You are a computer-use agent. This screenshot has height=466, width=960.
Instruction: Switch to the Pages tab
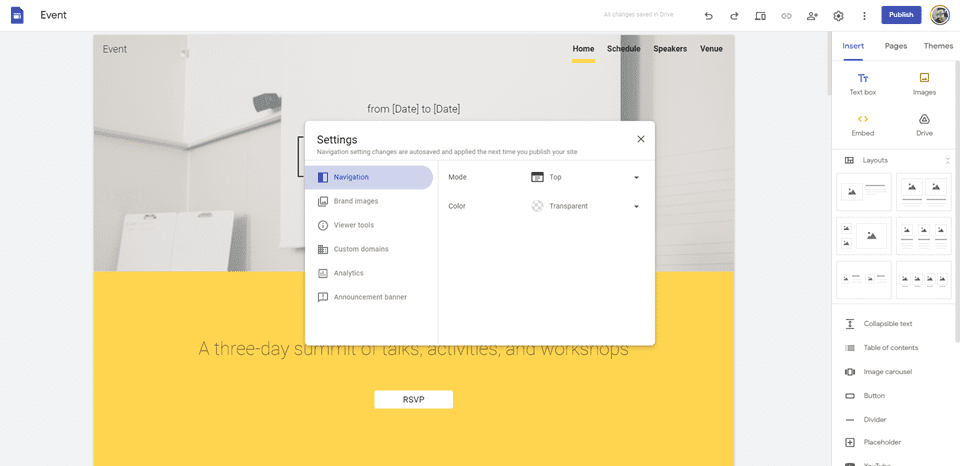(x=896, y=46)
